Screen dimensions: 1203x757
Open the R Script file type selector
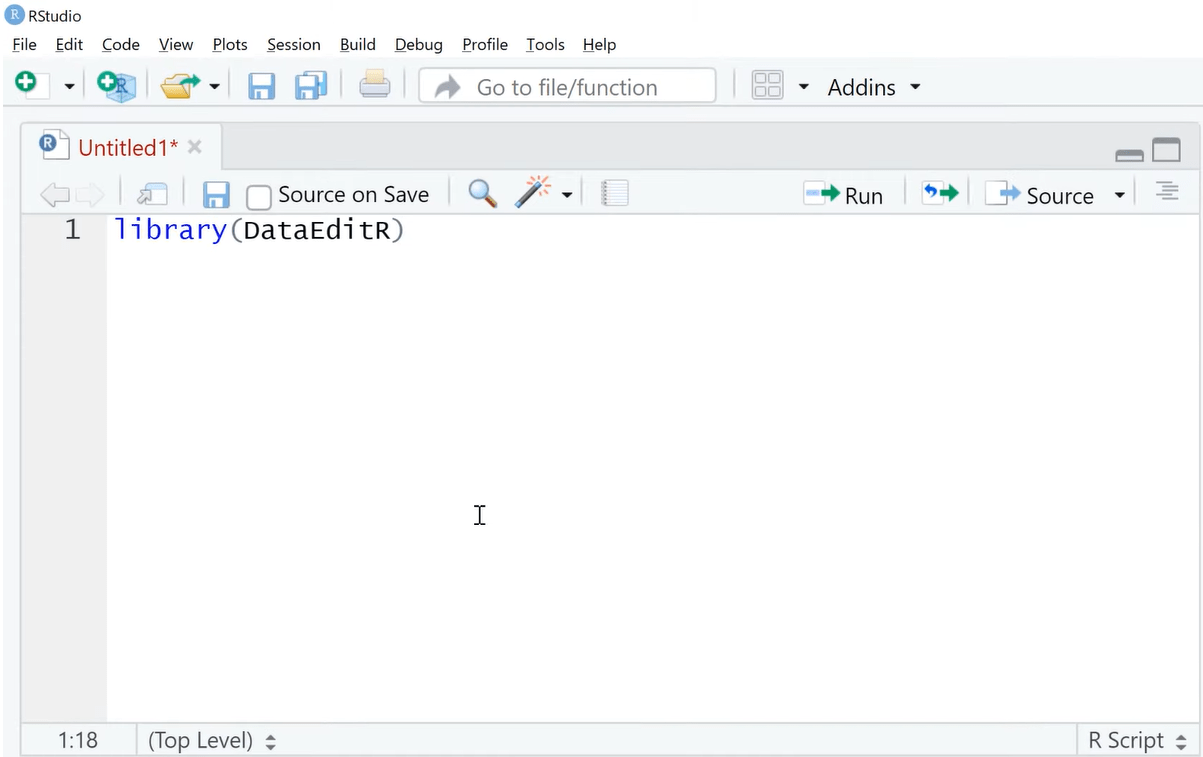click(x=1138, y=740)
